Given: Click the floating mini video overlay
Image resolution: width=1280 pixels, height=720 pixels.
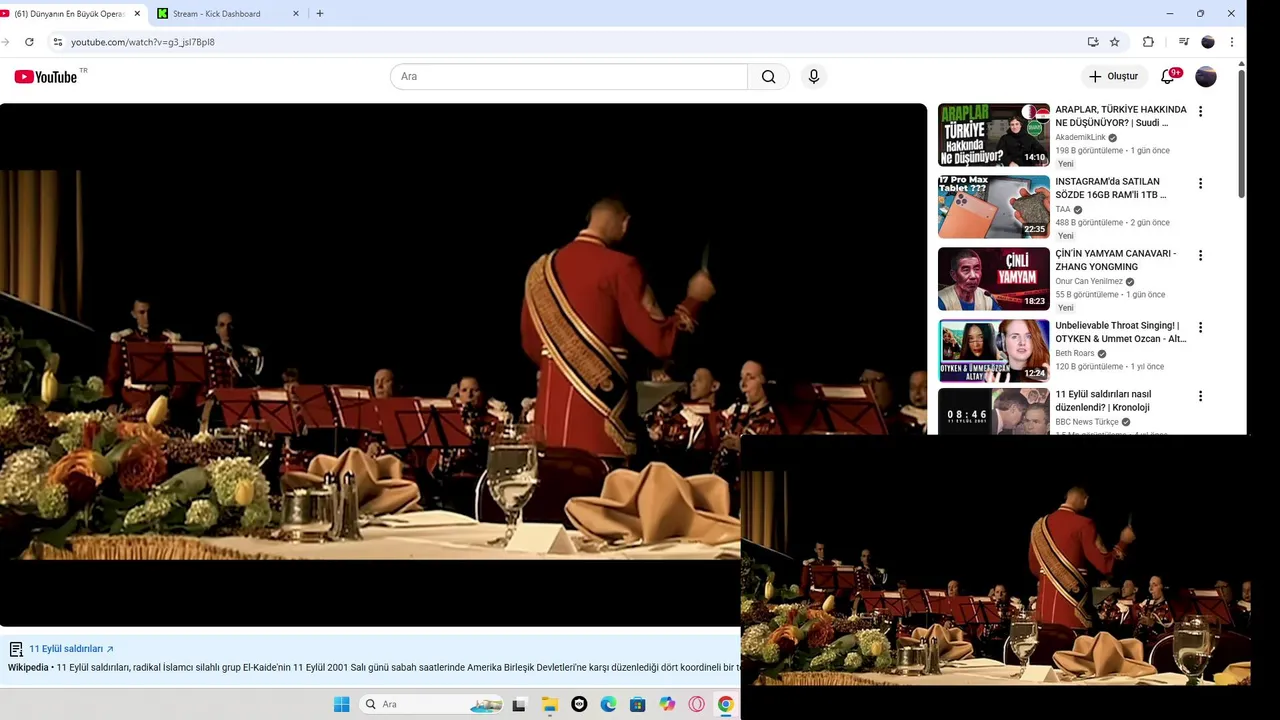Looking at the screenshot, I should coord(996,577).
